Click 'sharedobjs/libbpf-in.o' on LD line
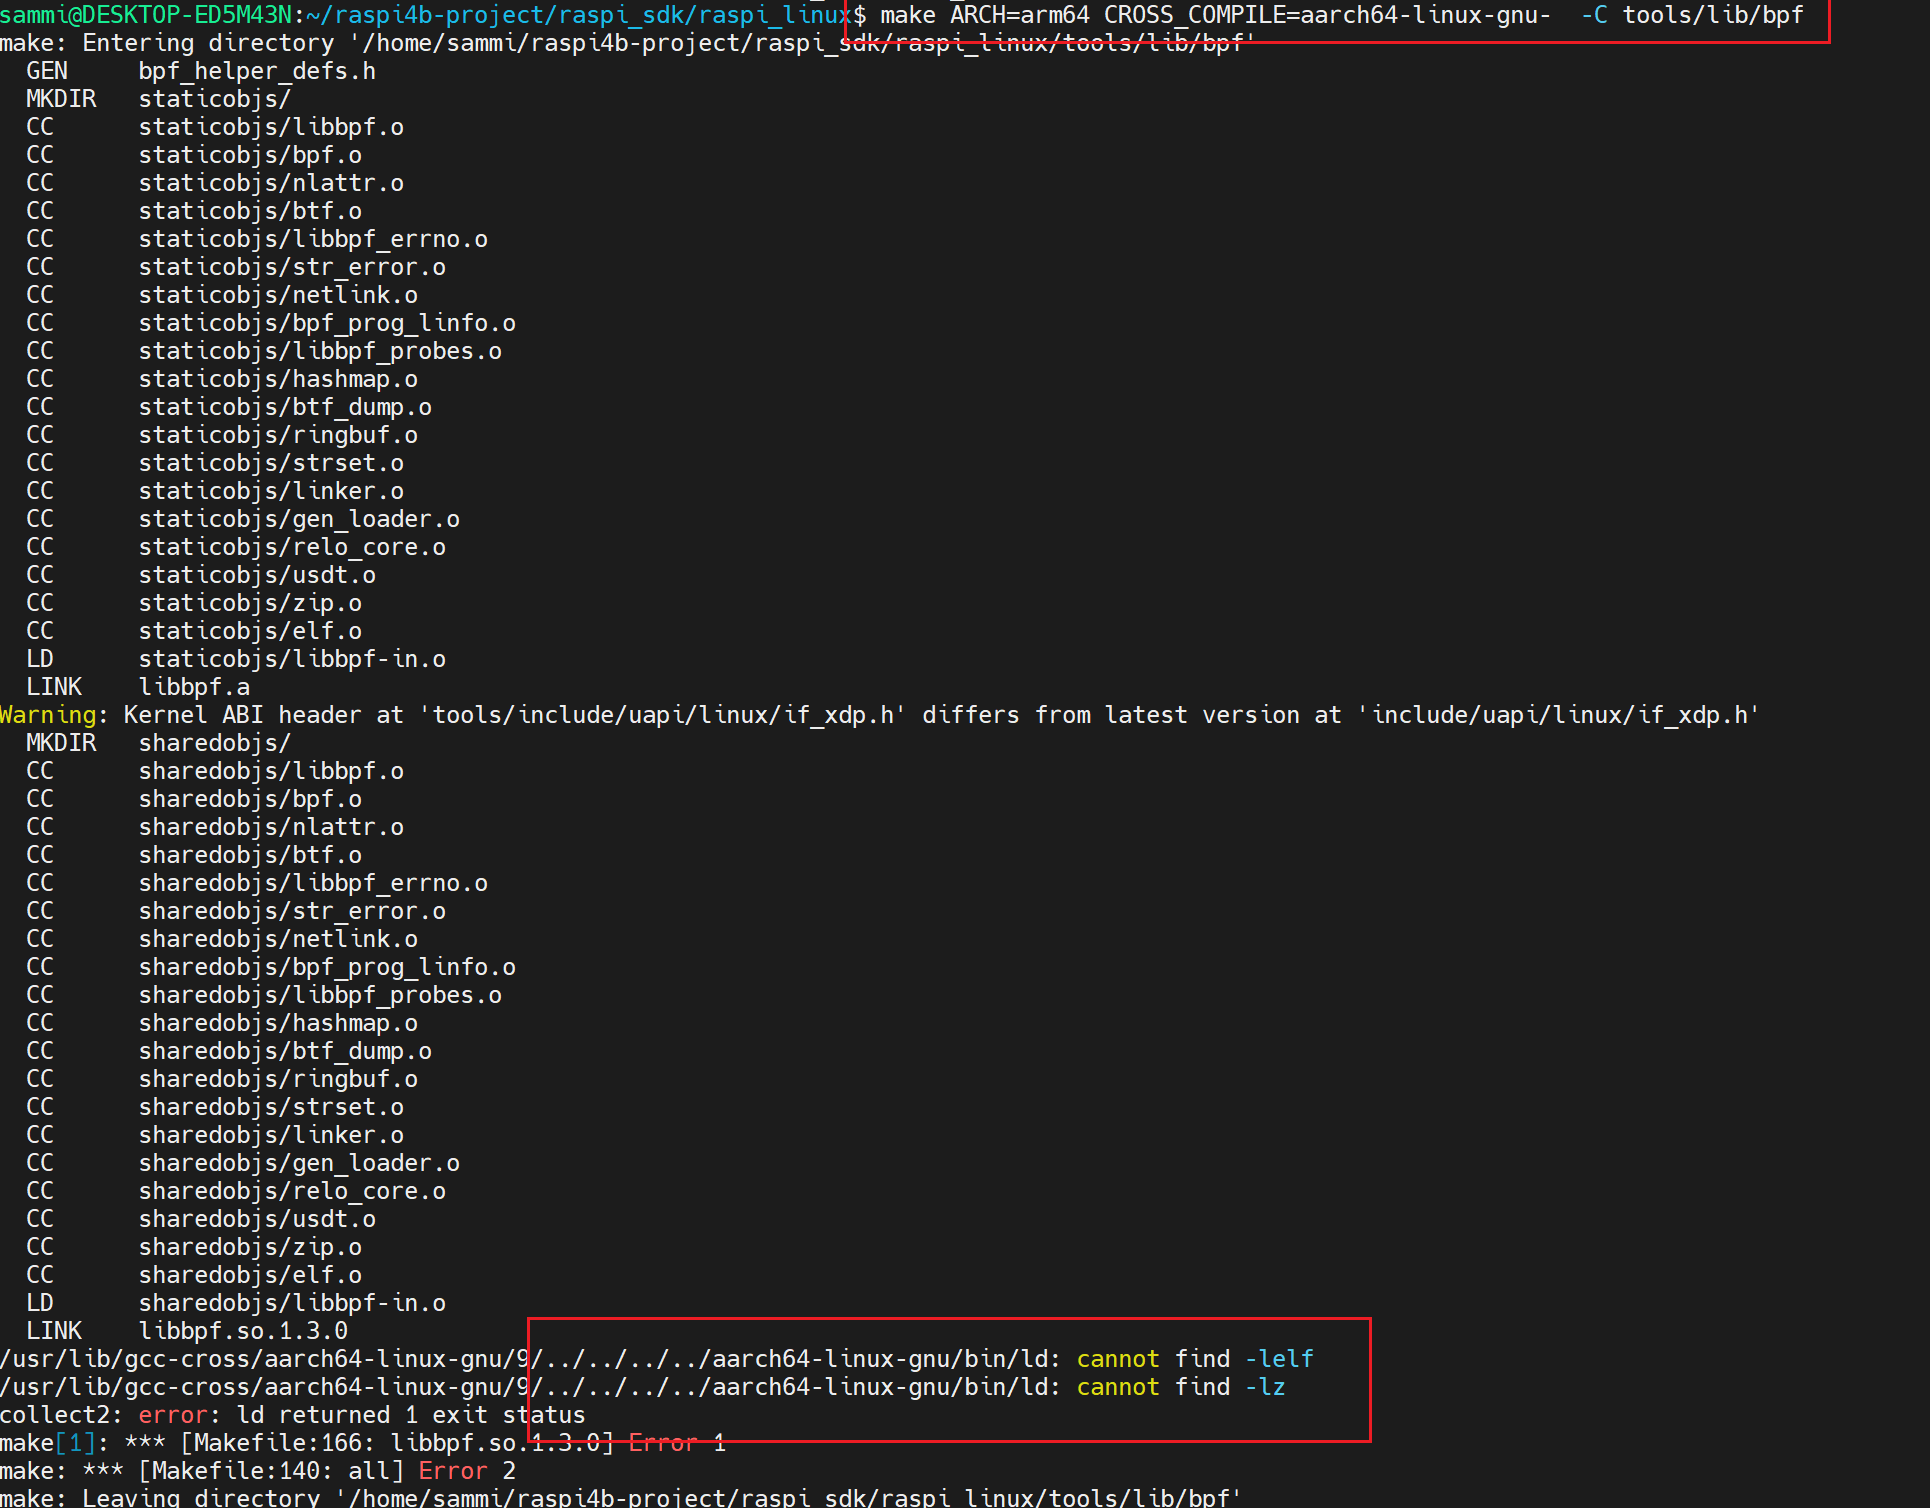1930x1508 pixels. [x=292, y=1303]
